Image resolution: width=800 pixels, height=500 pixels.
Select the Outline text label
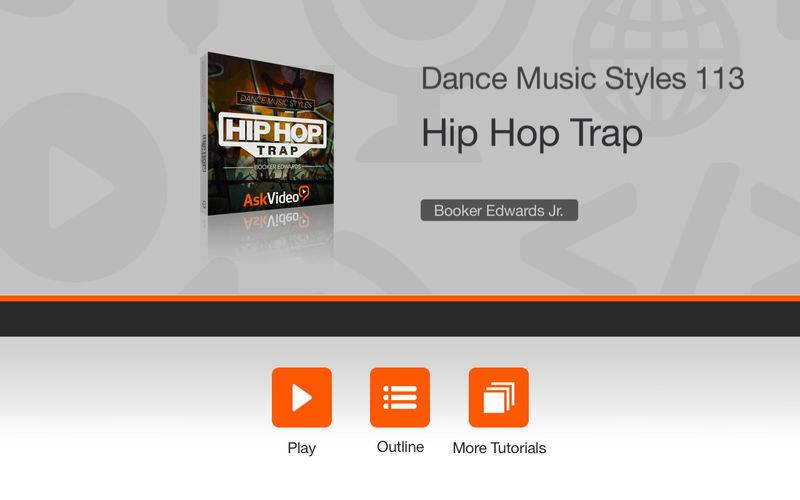coord(401,447)
